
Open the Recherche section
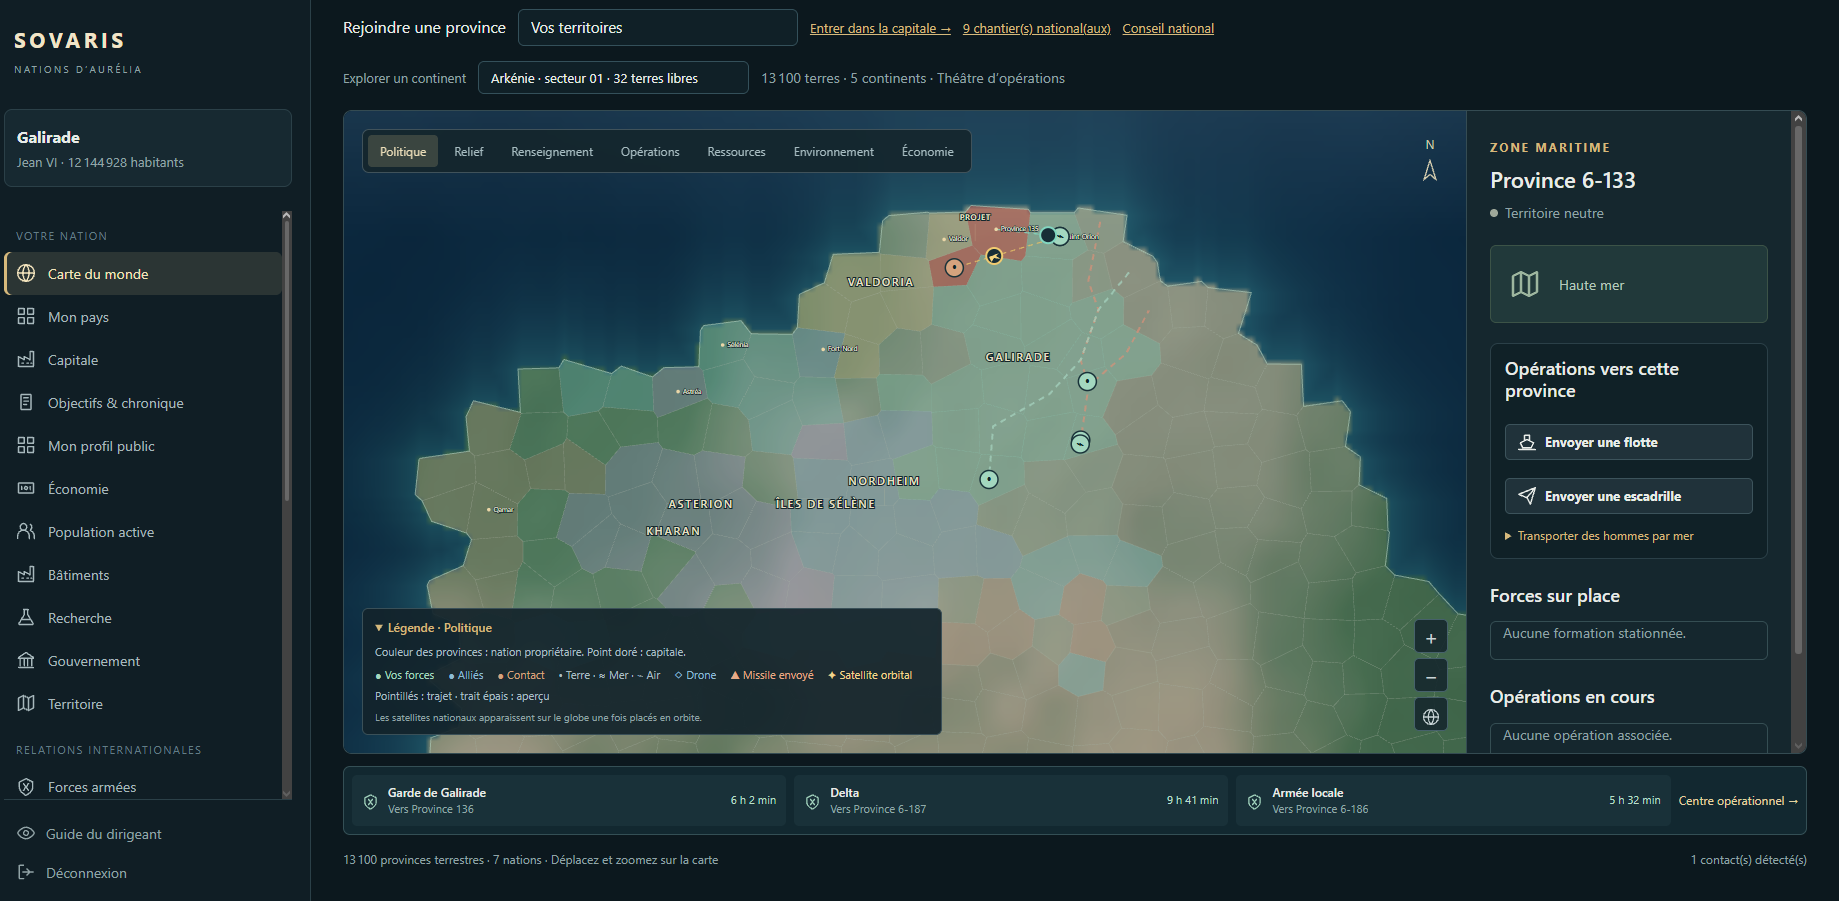pos(143,618)
